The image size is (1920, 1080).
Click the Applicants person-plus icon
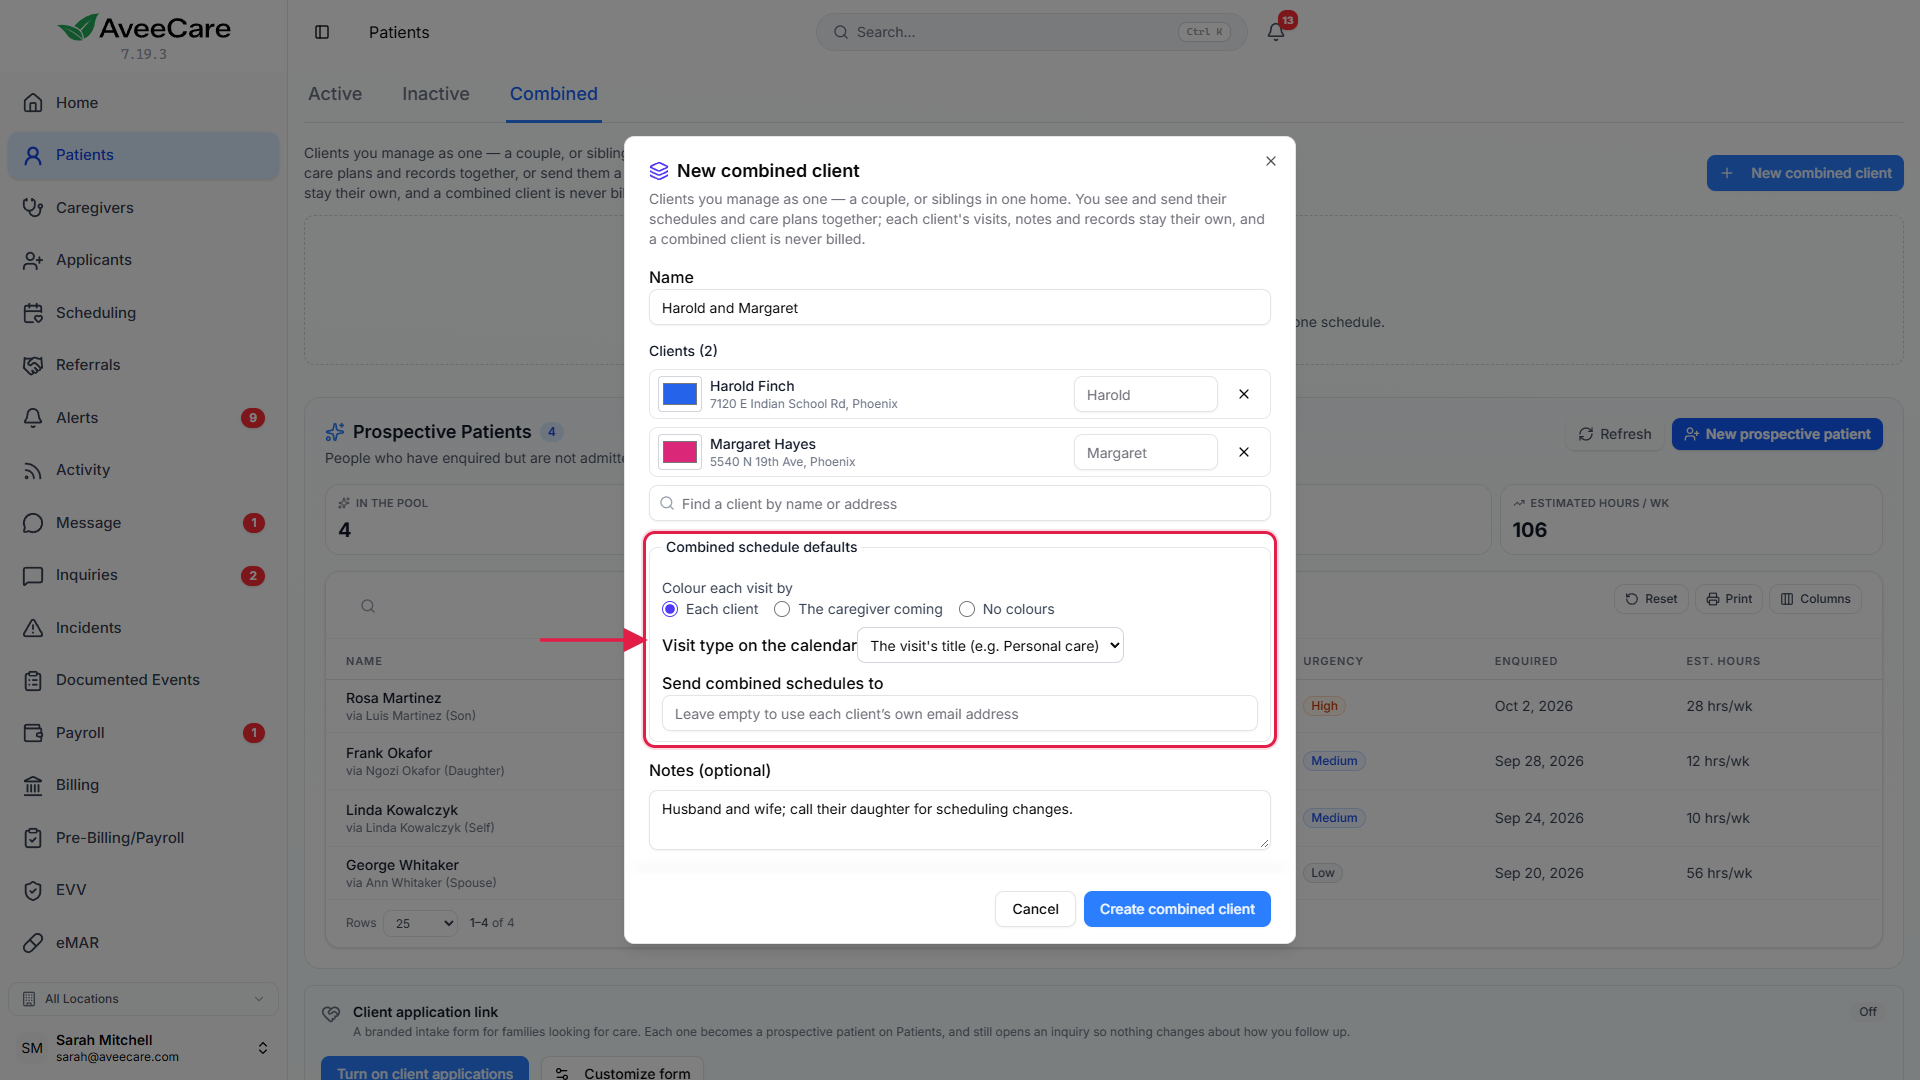click(x=33, y=260)
